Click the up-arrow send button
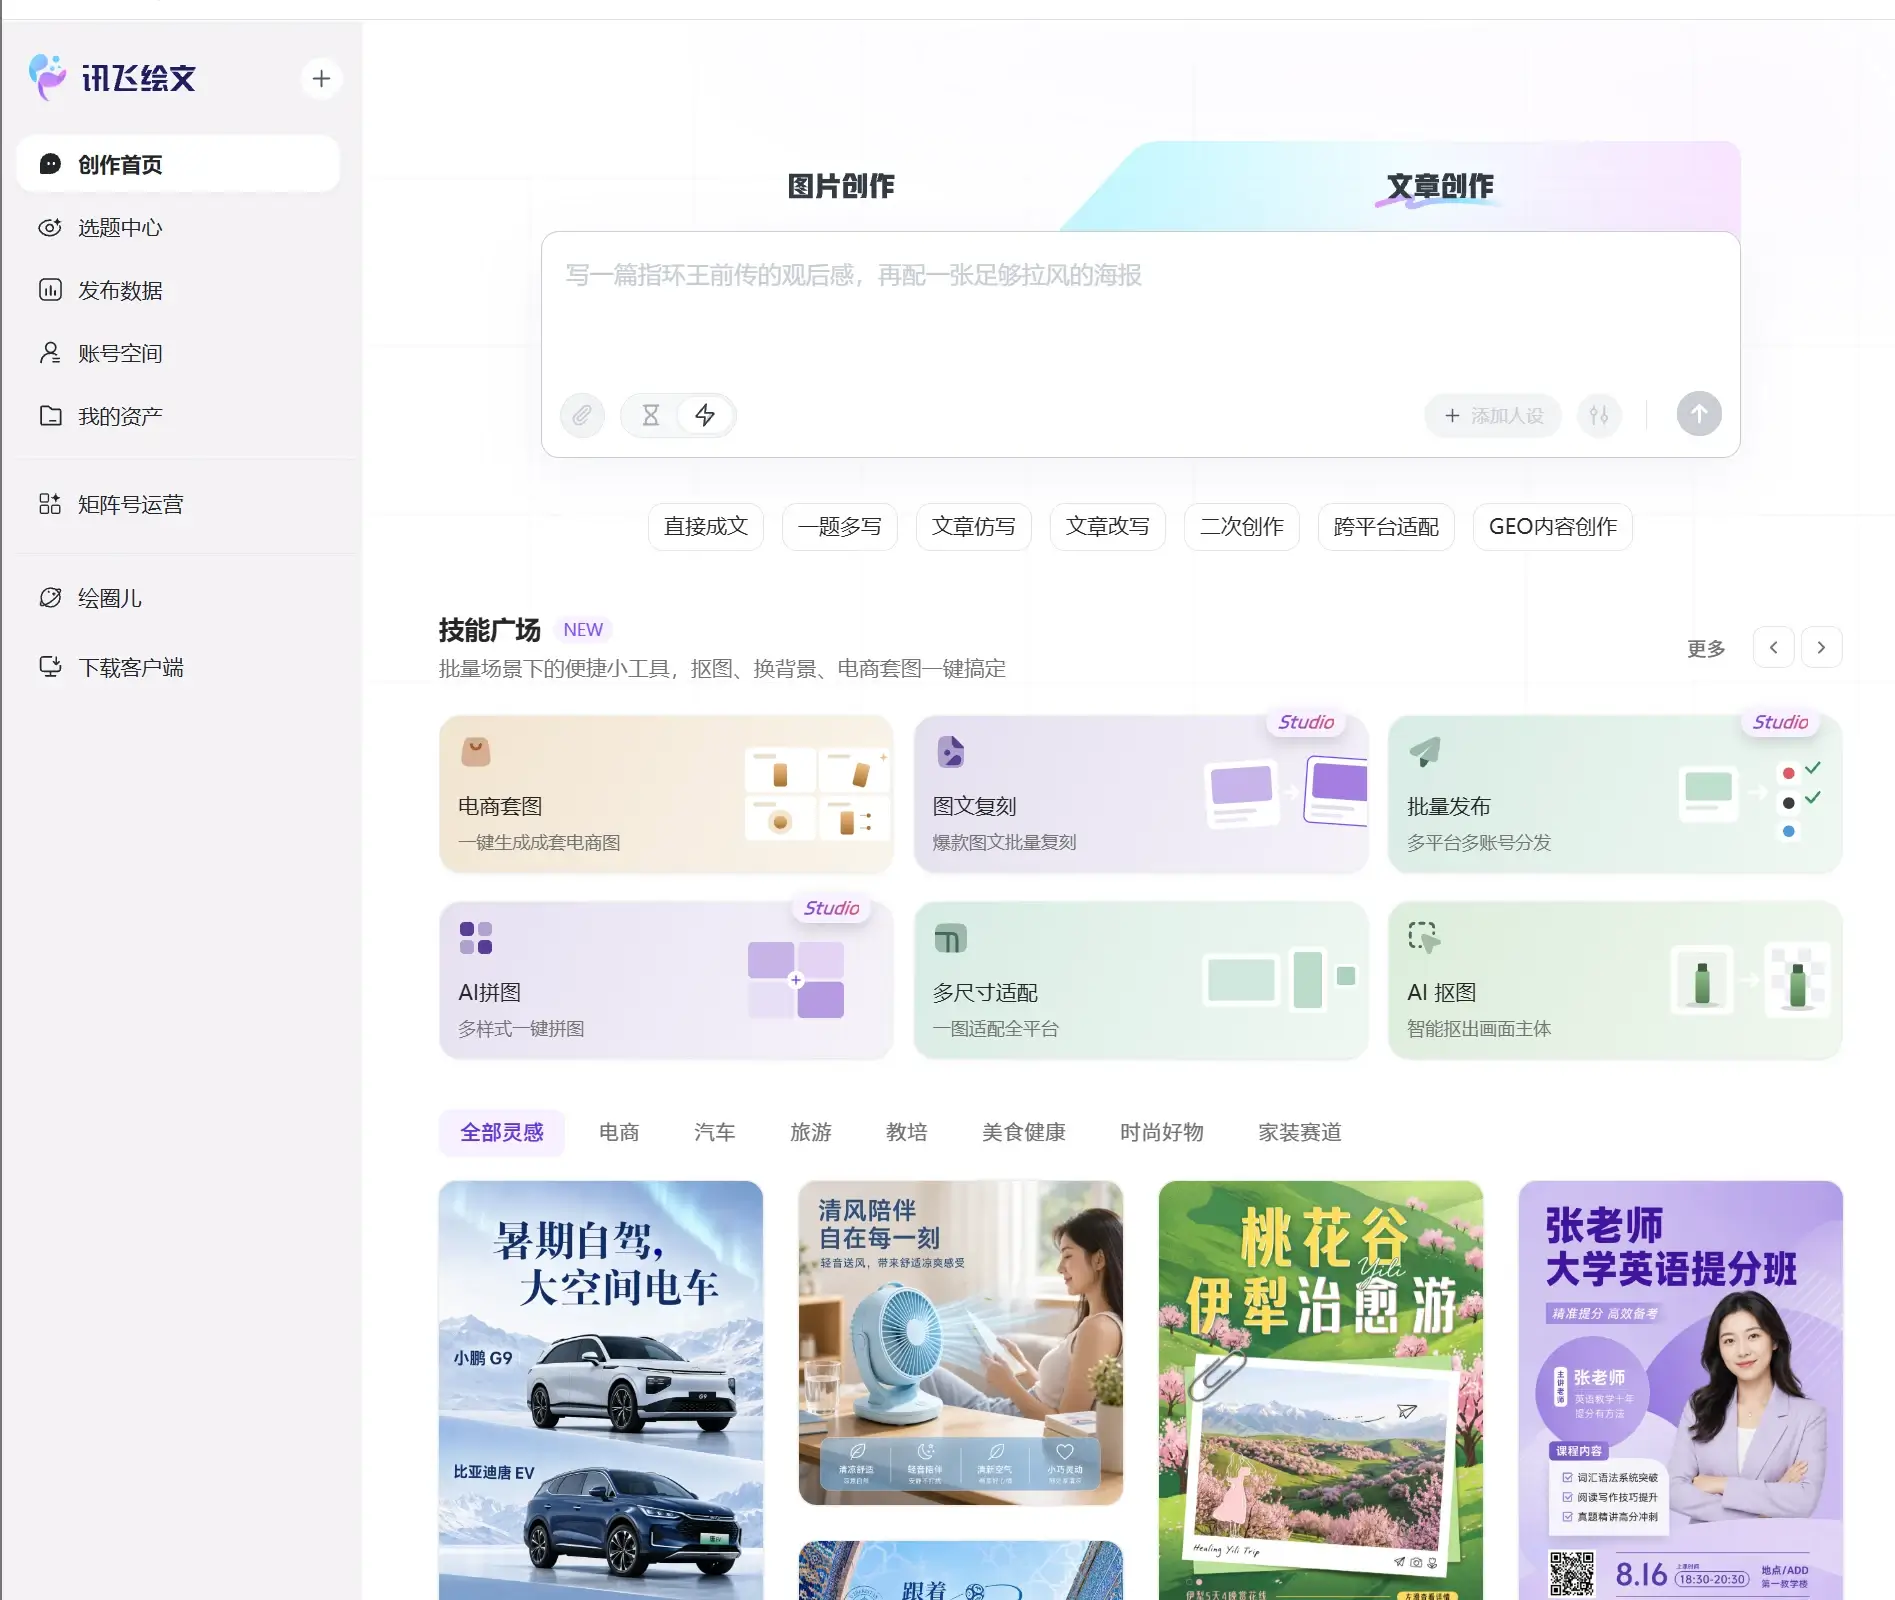1895x1600 pixels. pyautogui.click(x=1699, y=414)
